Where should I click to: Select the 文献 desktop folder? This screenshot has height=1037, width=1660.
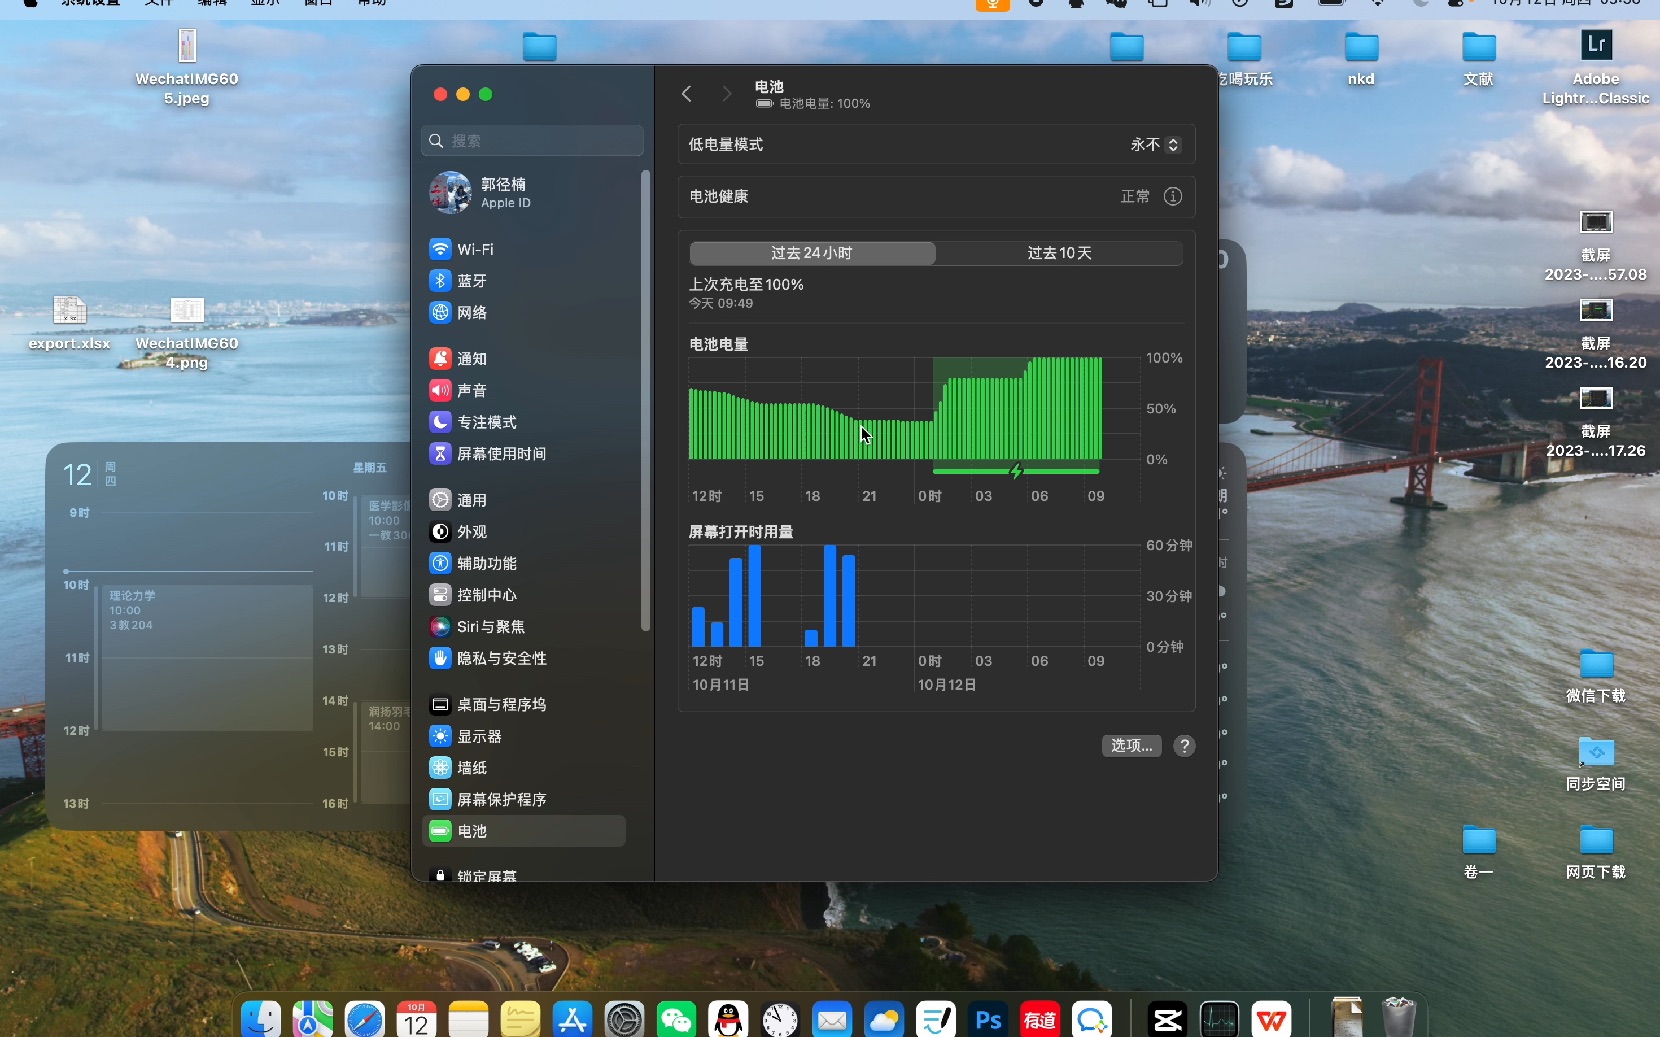tap(1478, 59)
